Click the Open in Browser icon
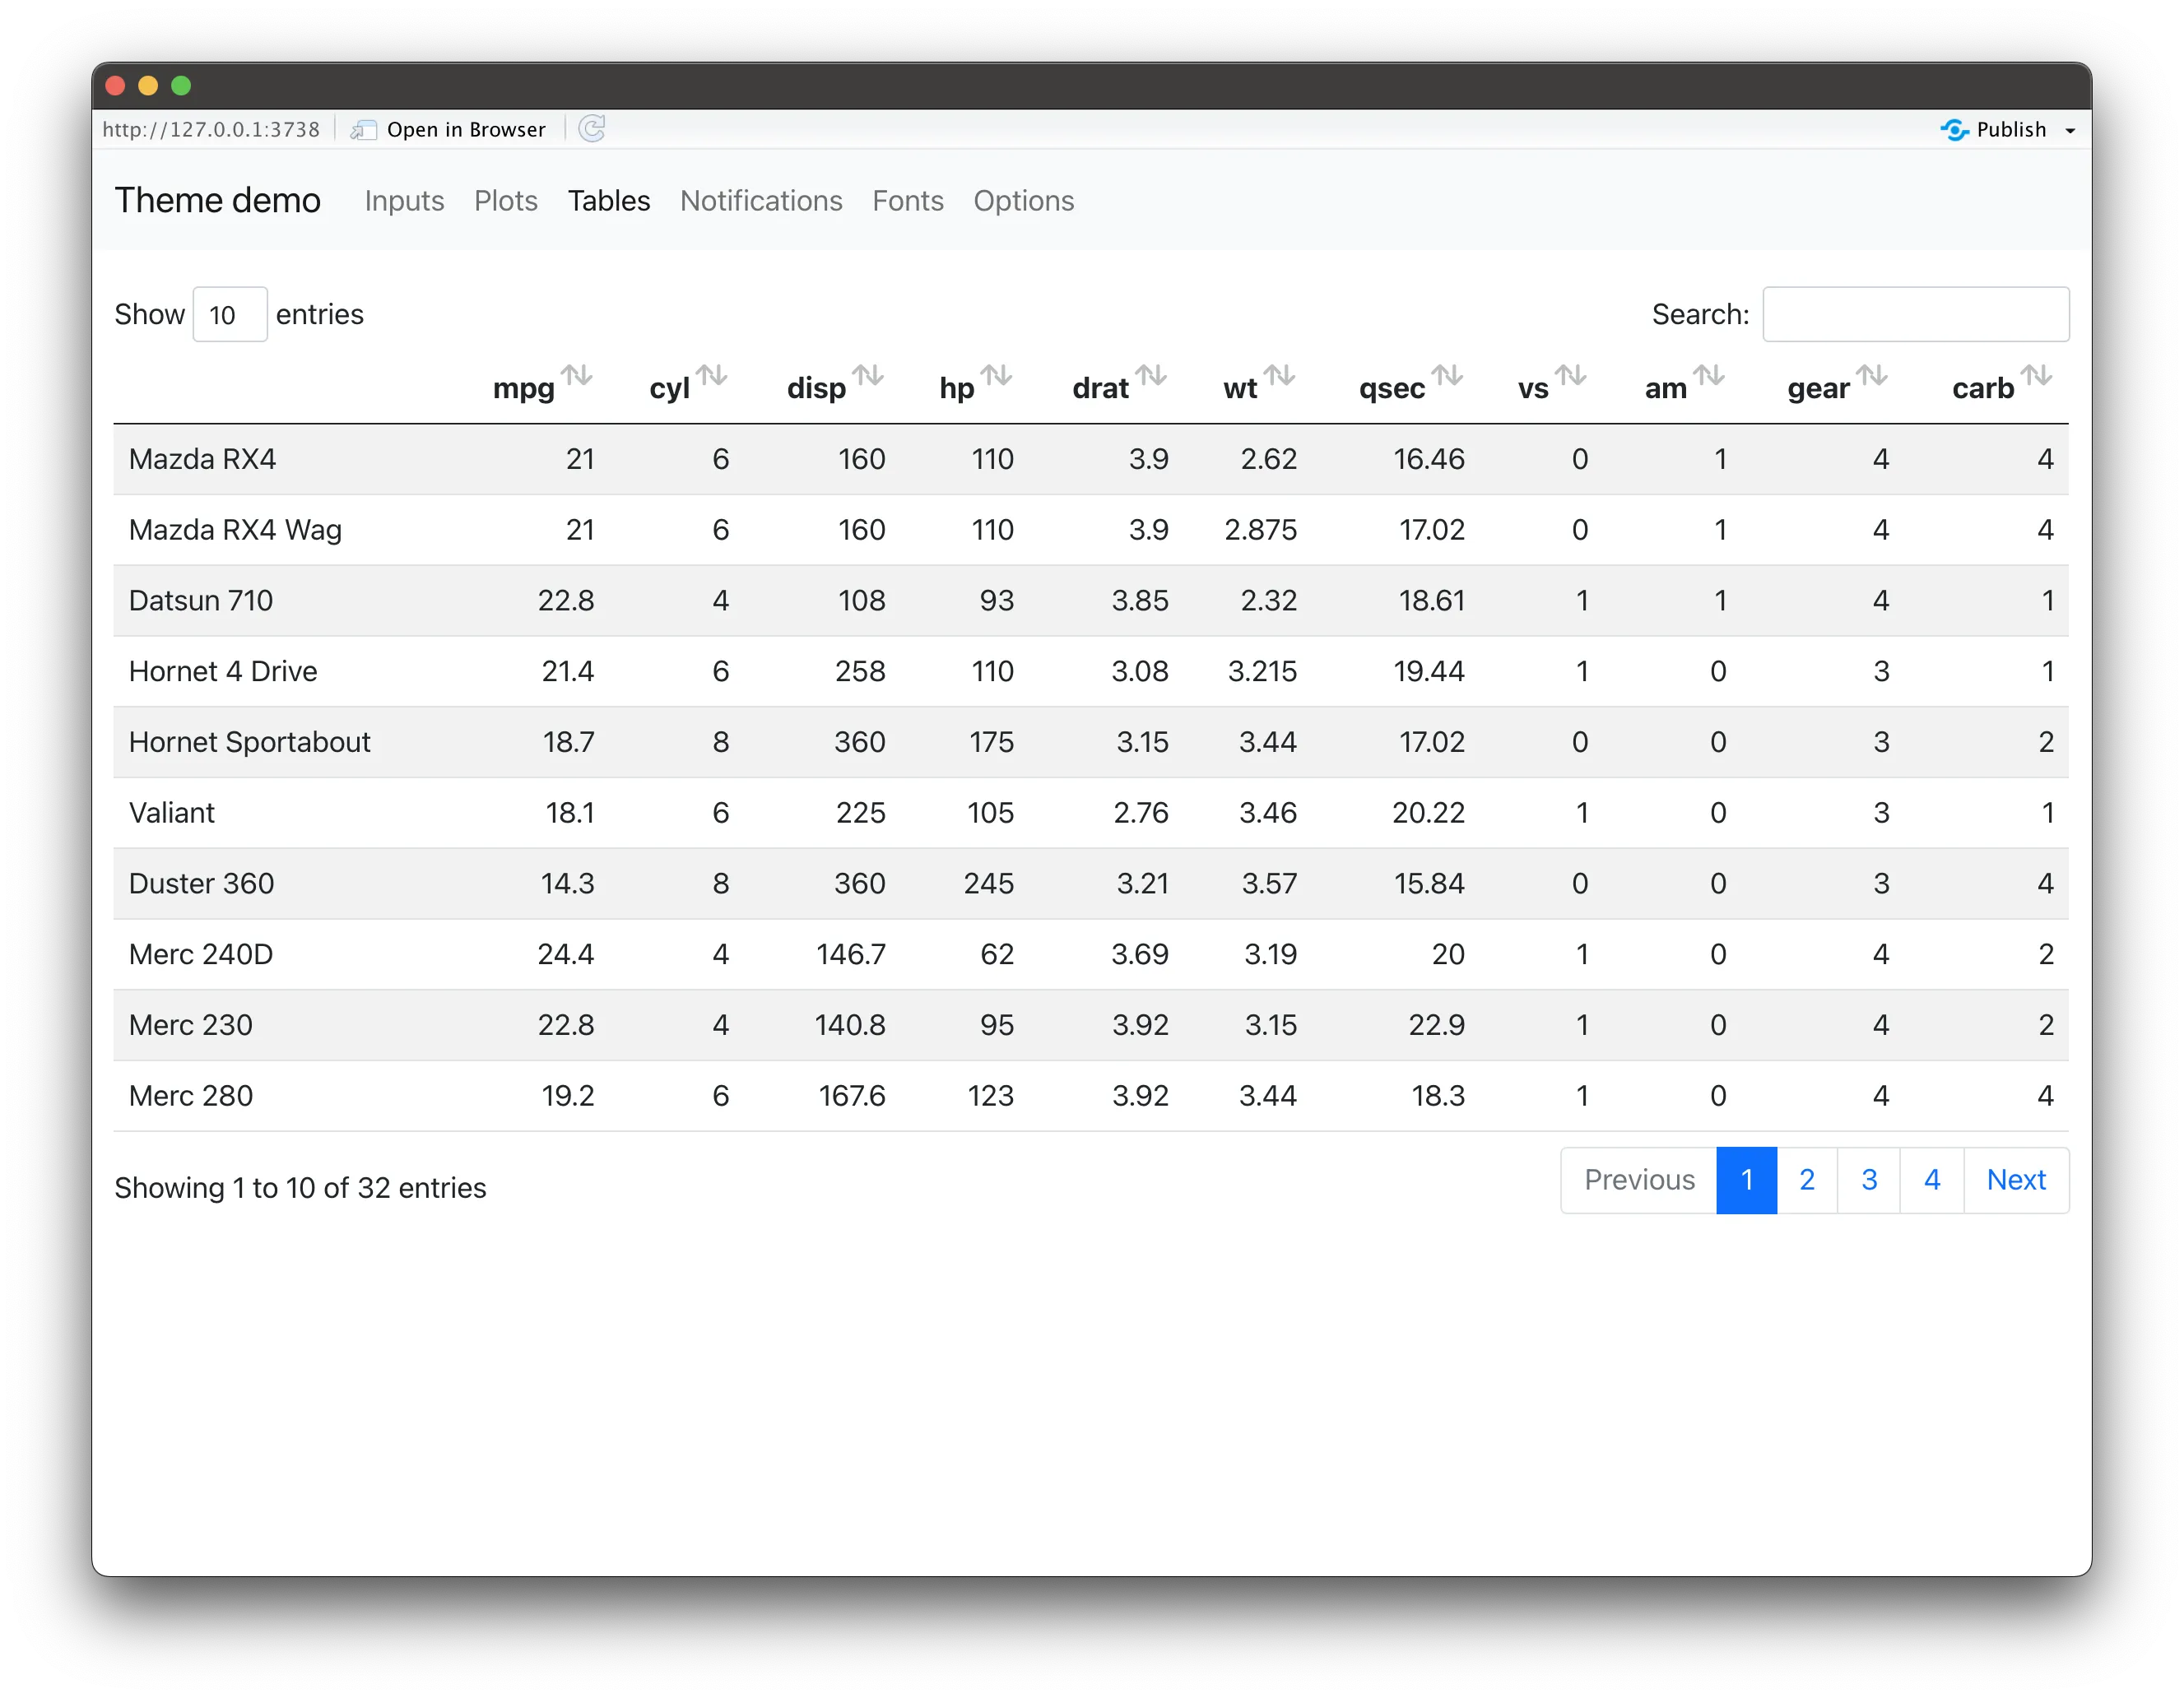 click(363, 130)
